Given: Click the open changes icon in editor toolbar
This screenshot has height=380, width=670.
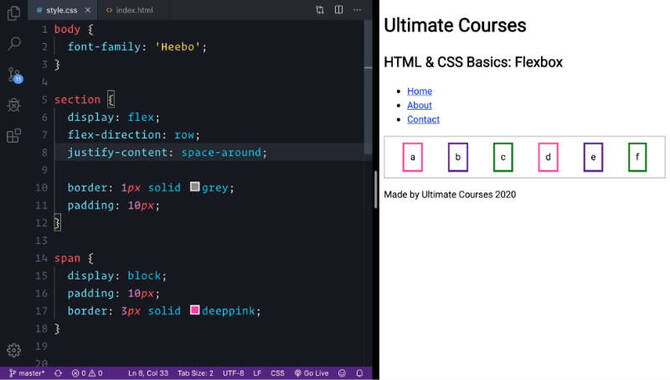Looking at the screenshot, I should pos(320,10).
